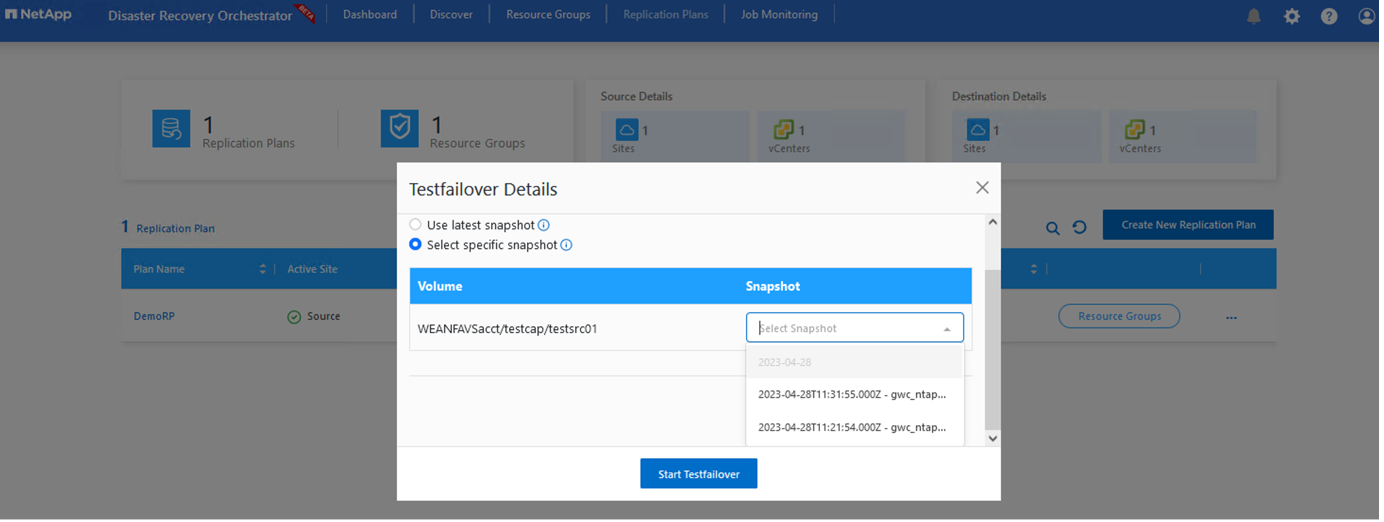Image resolution: width=1384 pixels, height=522 pixels.
Task: Select the Select specific snapshot radio button
Action: tap(417, 245)
